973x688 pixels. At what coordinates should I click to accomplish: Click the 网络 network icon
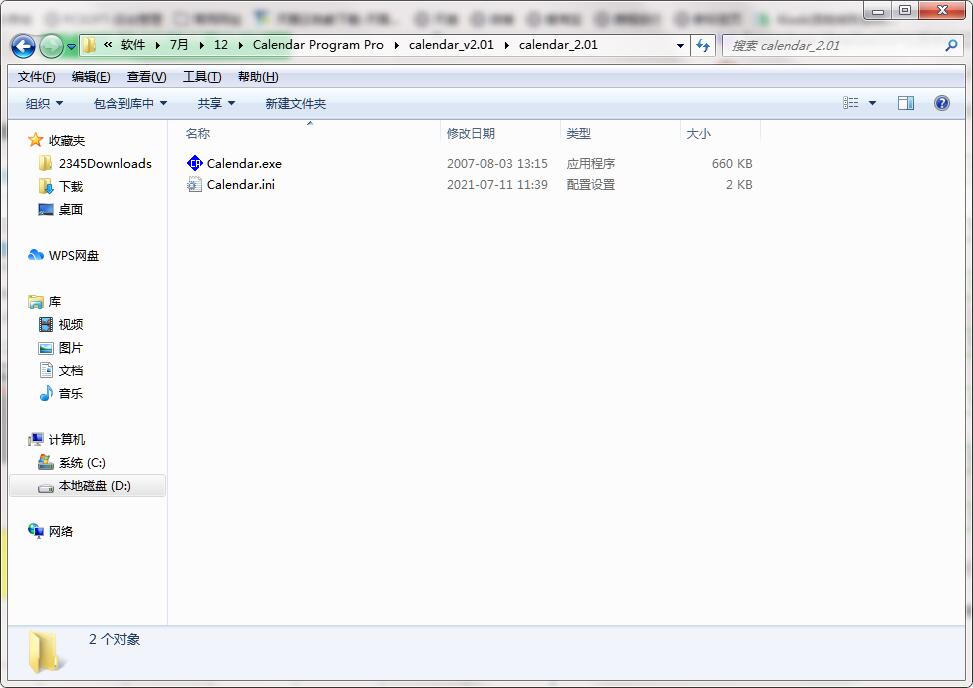[x=36, y=531]
